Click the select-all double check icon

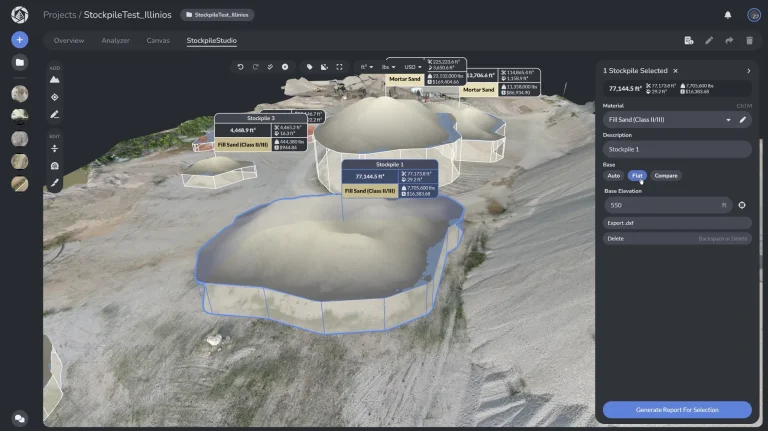[x=270, y=67]
